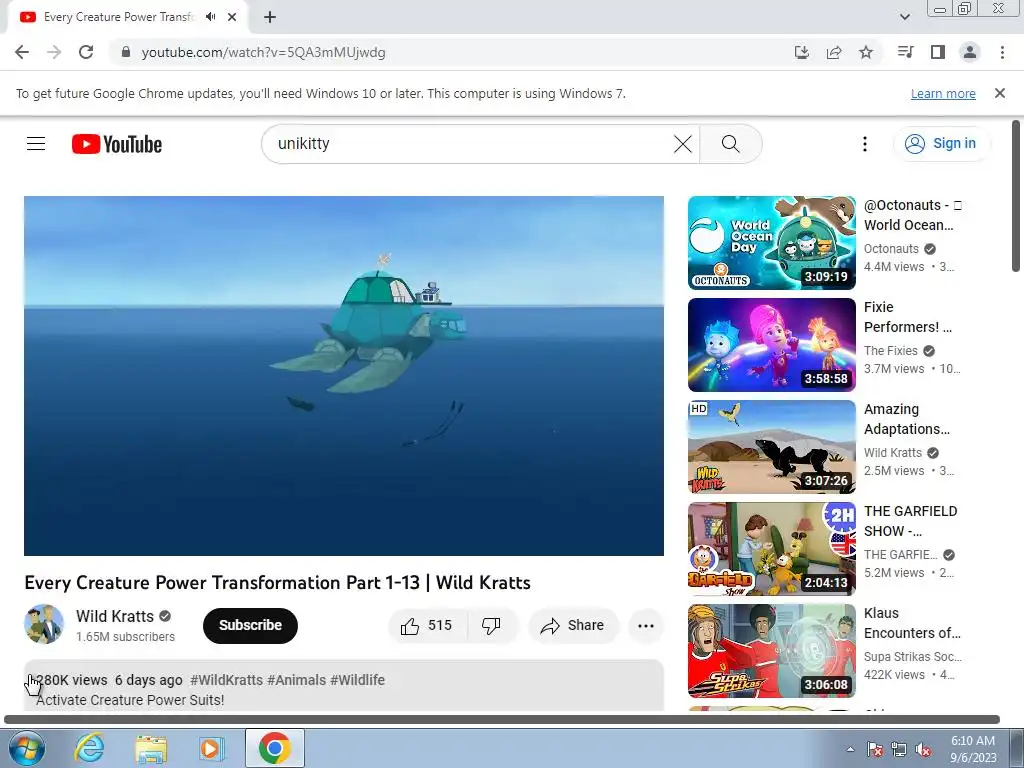1024x768 pixels.
Task: Mute the tab using speaker icon
Action: [x=210, y=17]
